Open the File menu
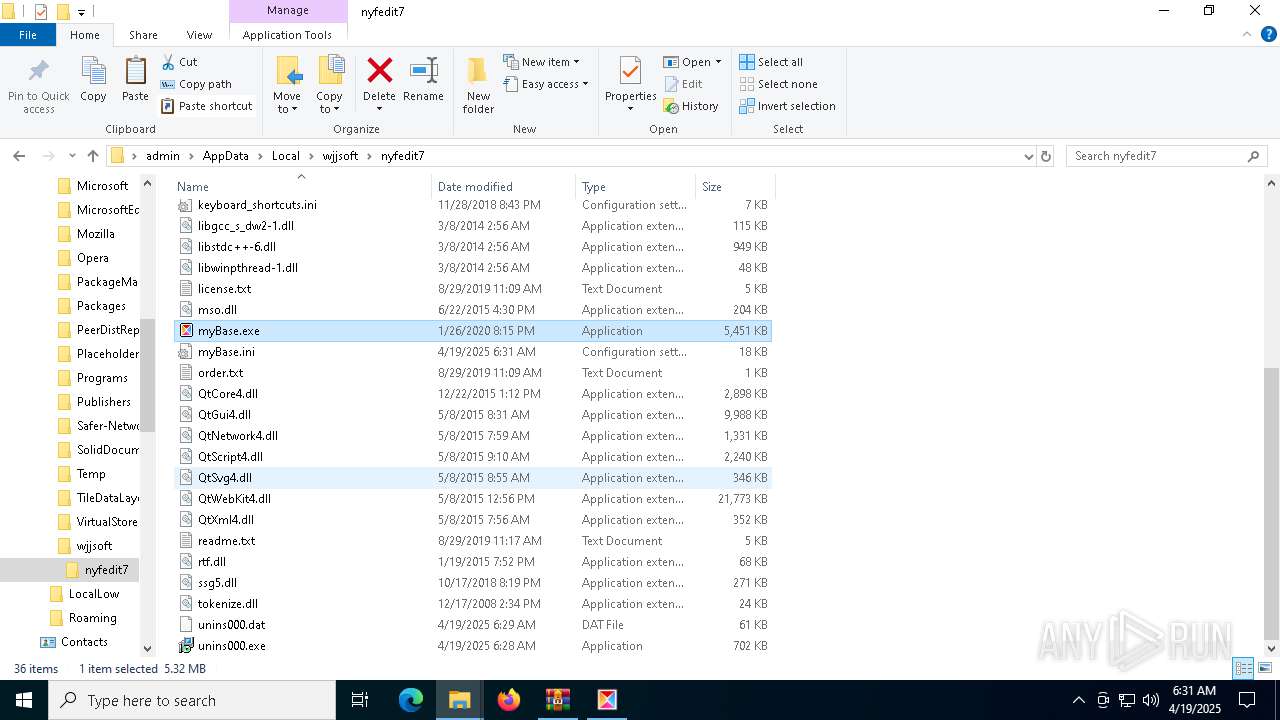The width and height of the screenshot is (1280, 720). tap(28, 35)
